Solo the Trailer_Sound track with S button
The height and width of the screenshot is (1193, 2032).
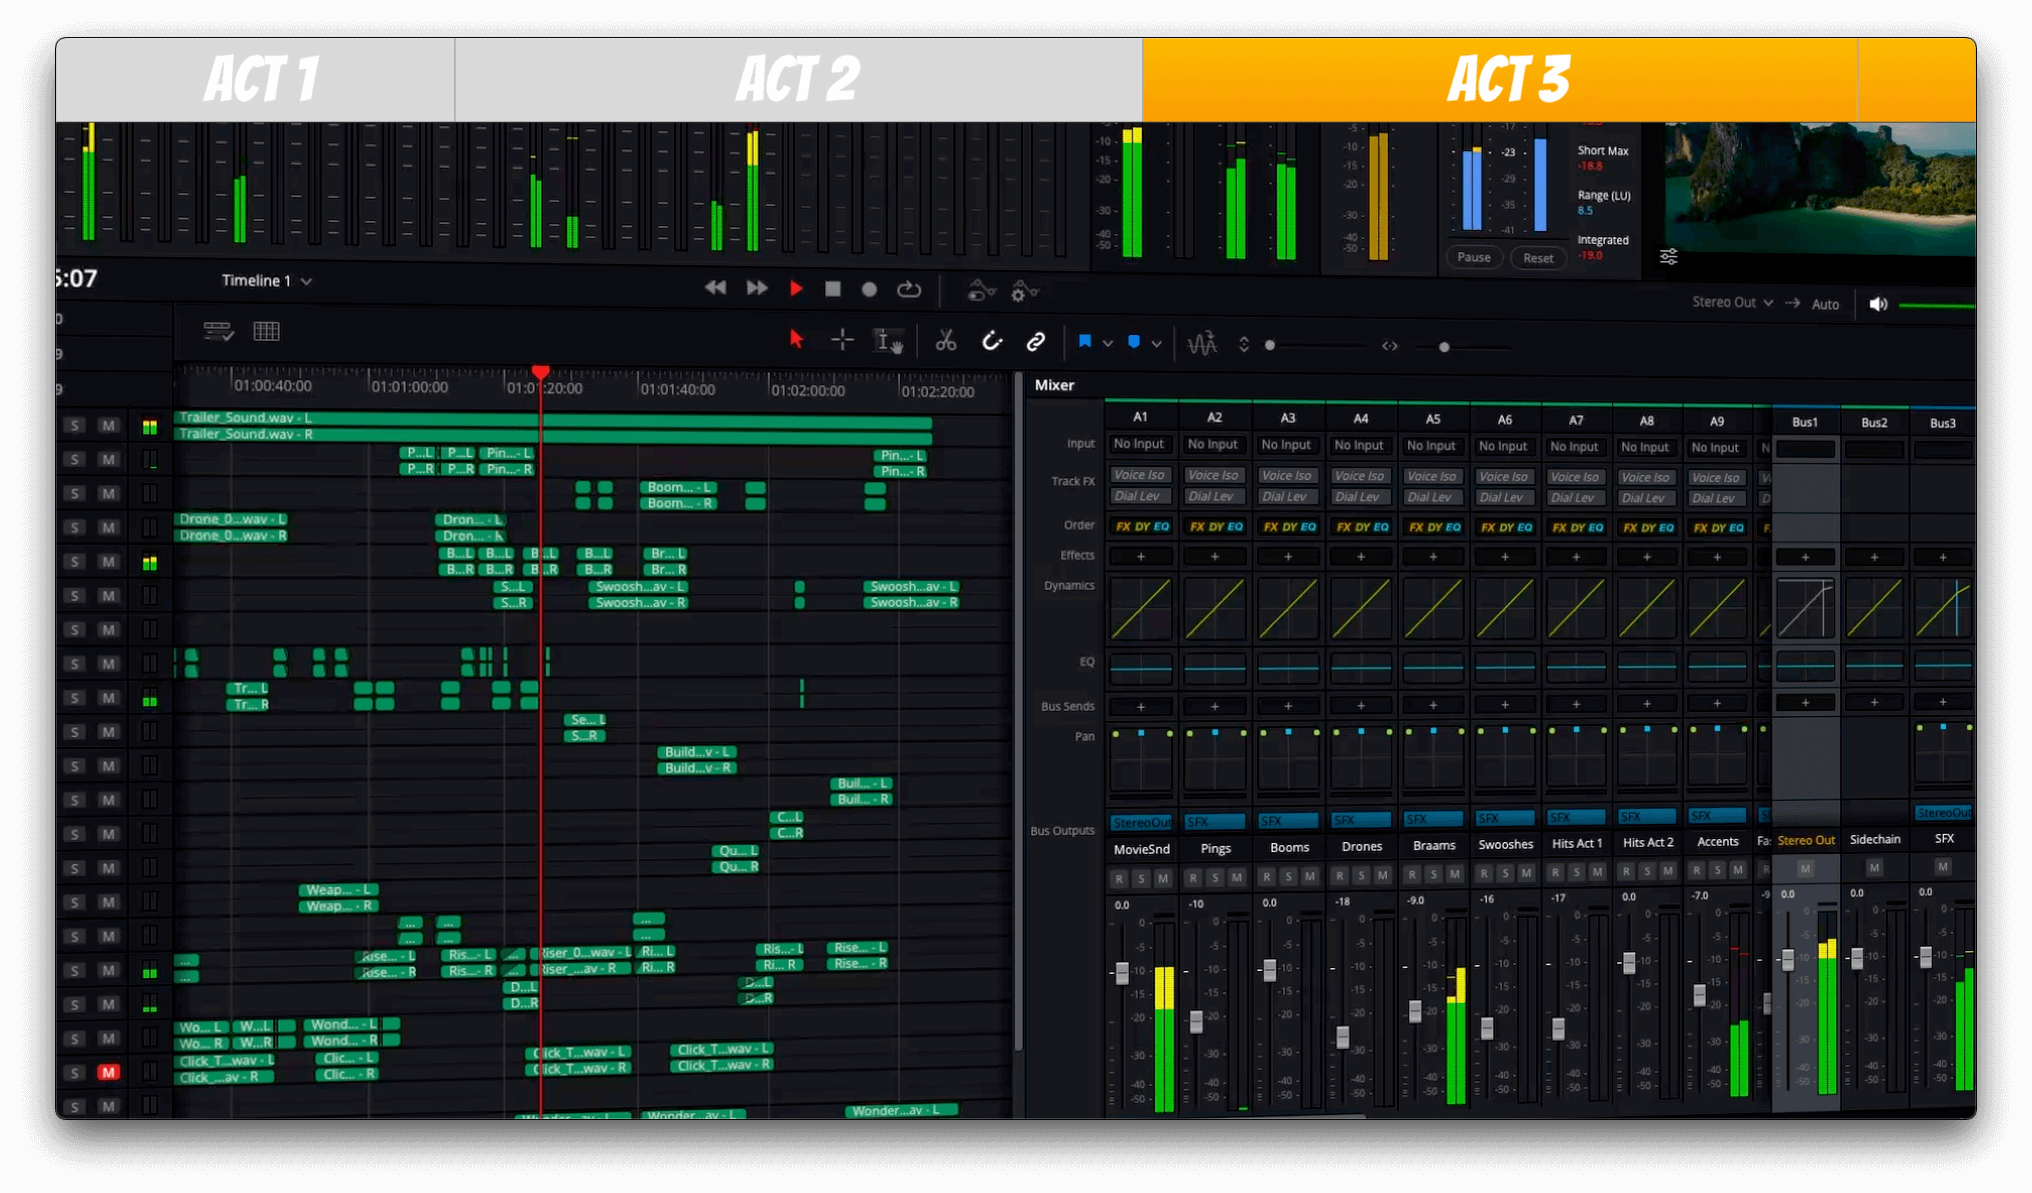pos(74,426)
